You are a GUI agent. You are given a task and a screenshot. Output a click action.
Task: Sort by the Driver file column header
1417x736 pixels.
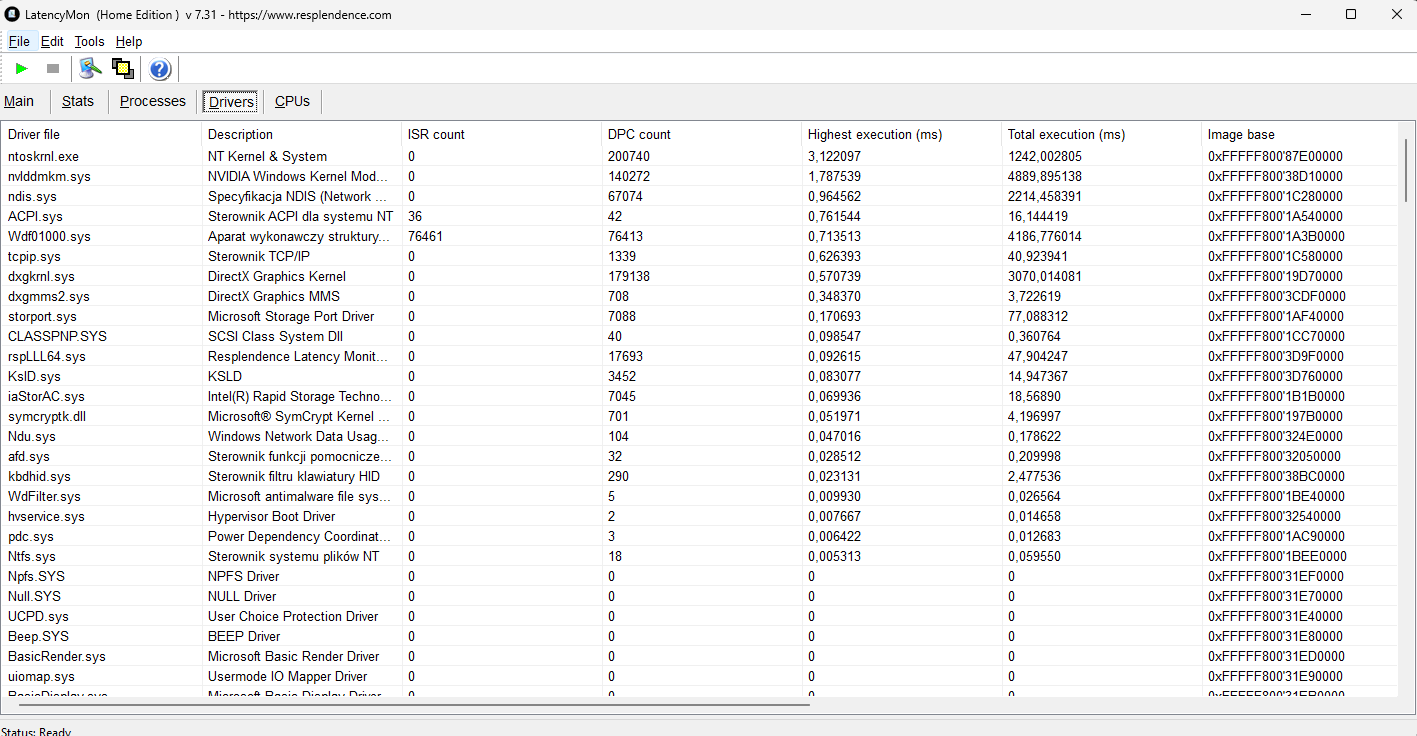pyautogui.click(x=102, y=134)
